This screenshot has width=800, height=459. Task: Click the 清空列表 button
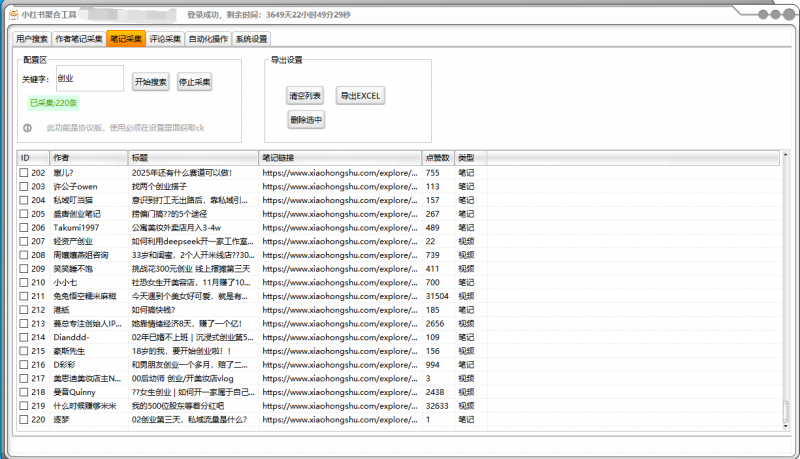click(x=305, y=95)
